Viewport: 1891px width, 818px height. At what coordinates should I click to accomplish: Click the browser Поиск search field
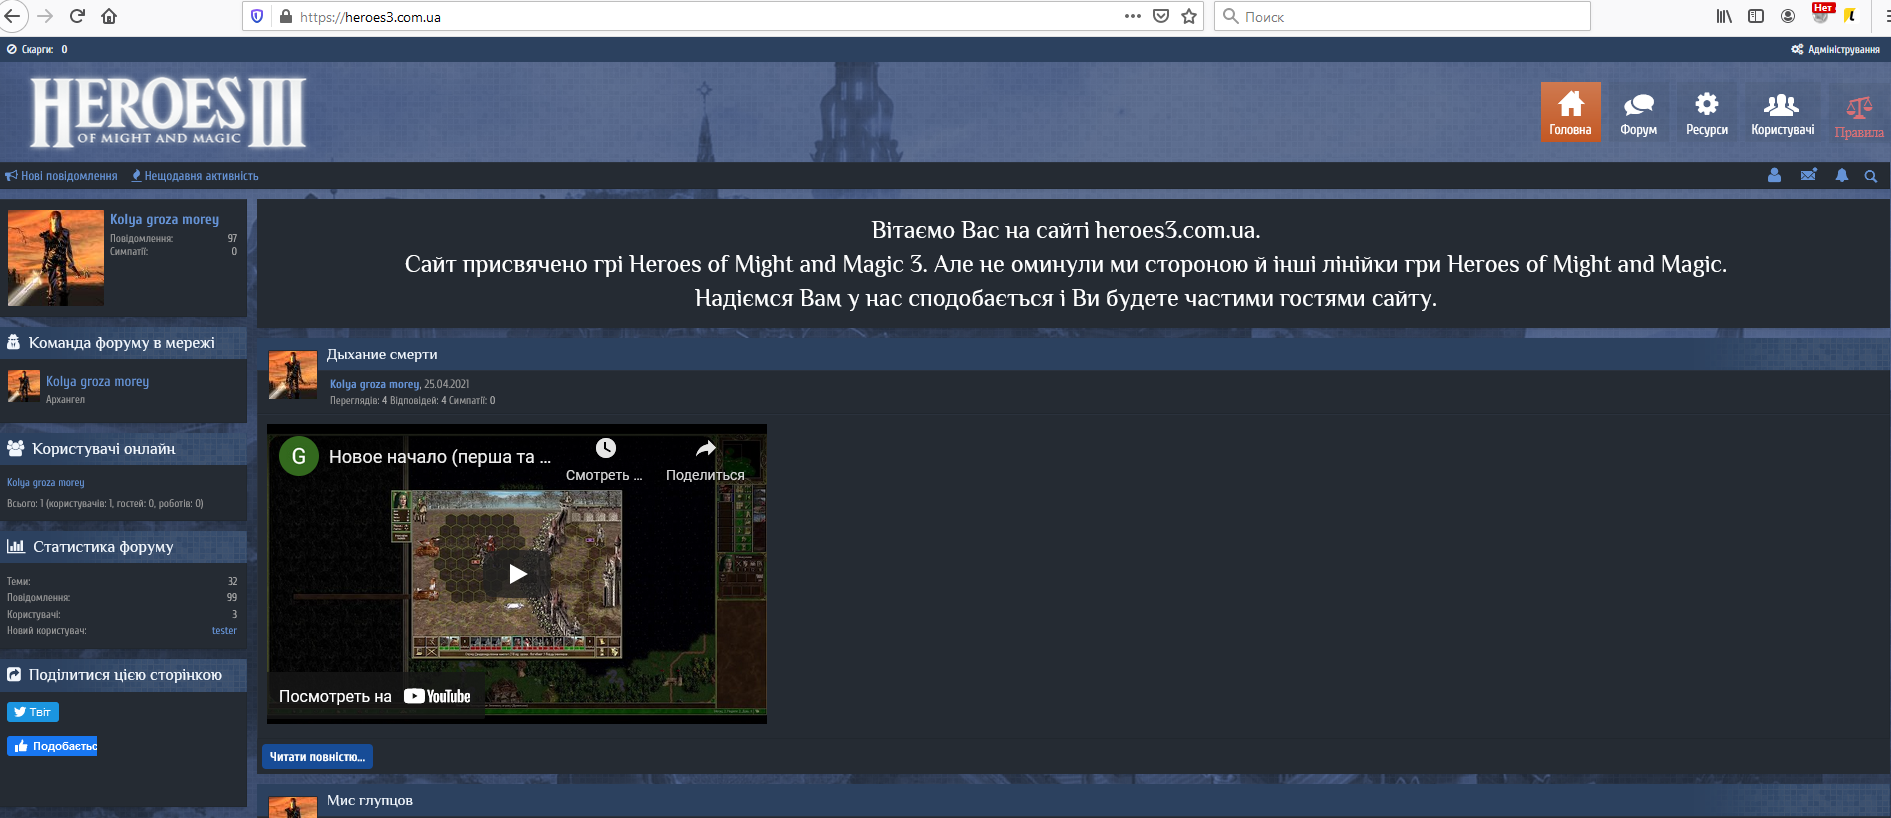click(x=1402, y=16)
